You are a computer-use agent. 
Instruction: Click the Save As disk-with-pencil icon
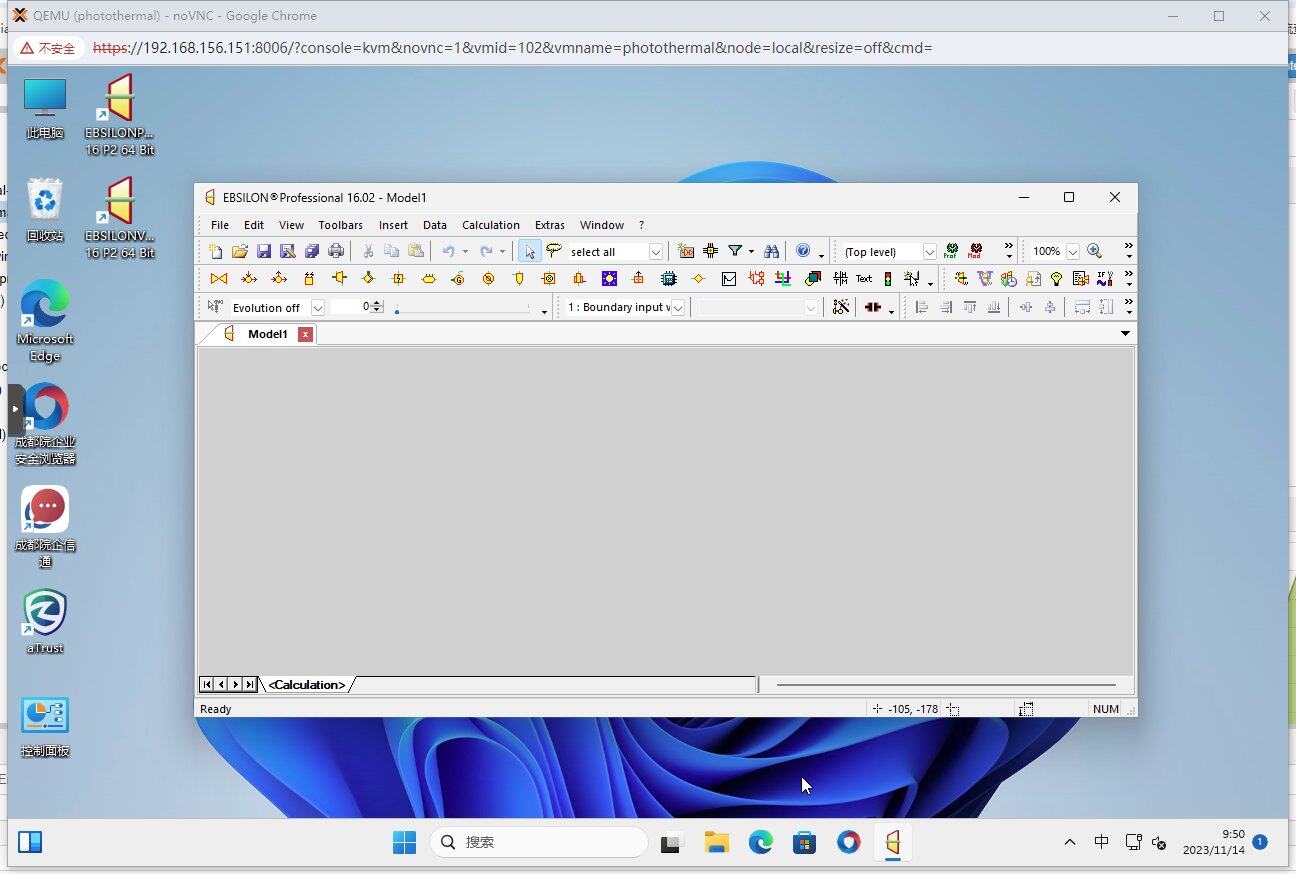[288, 252]
